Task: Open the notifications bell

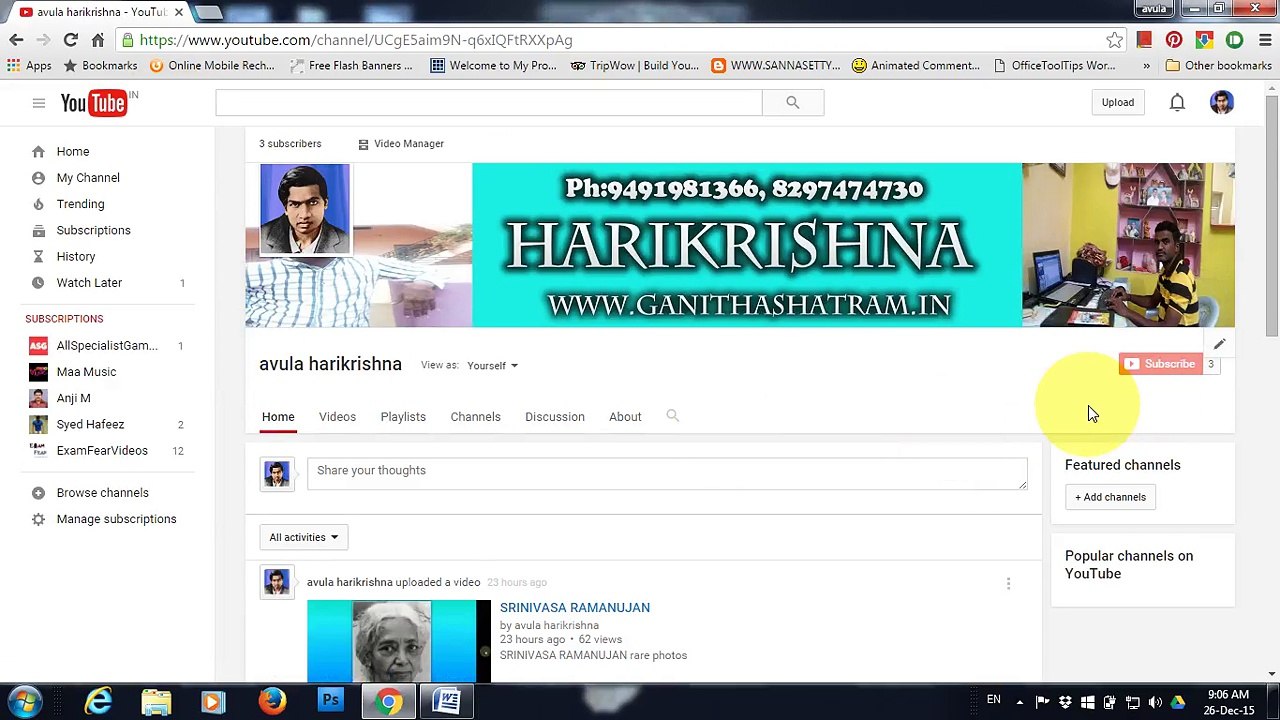Action: pyautogui.click(x=1177, y=102)
